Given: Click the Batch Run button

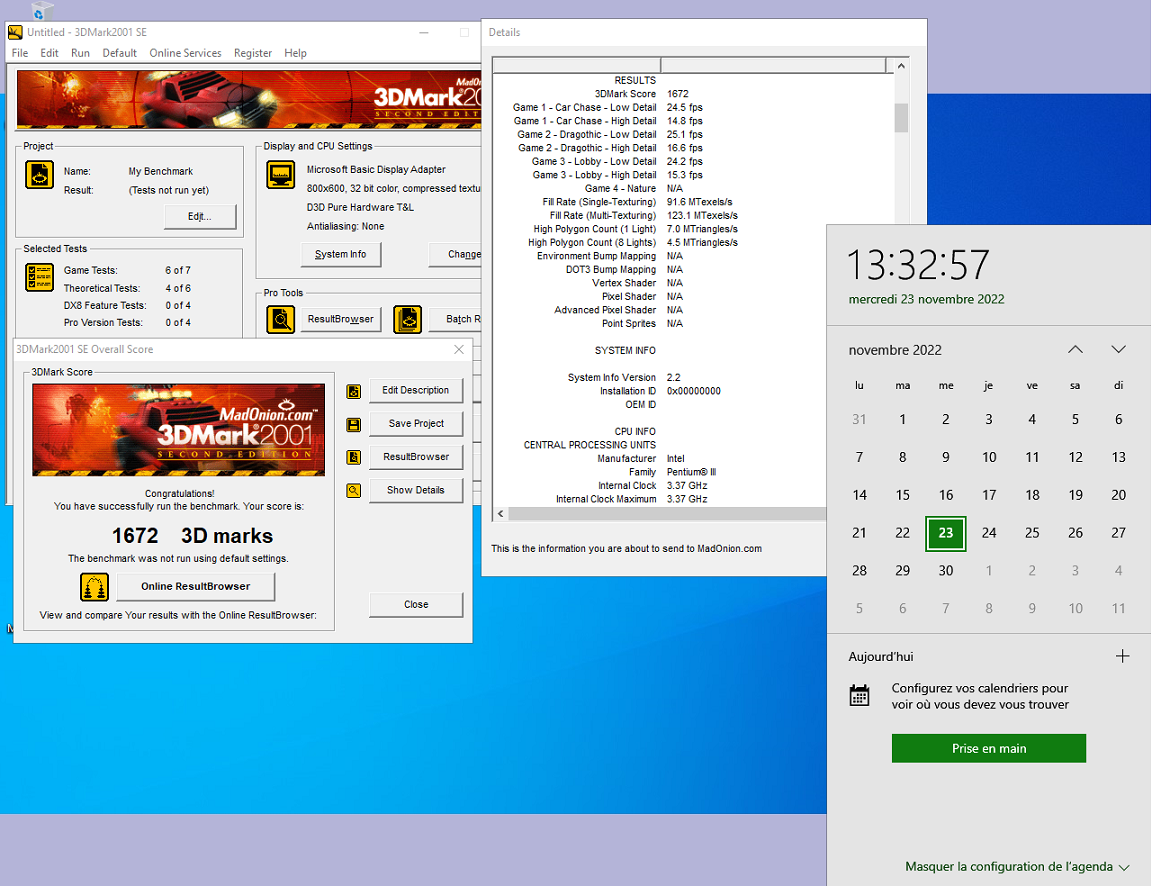Looking at the screenshot, I should click(x=456, y=320).
